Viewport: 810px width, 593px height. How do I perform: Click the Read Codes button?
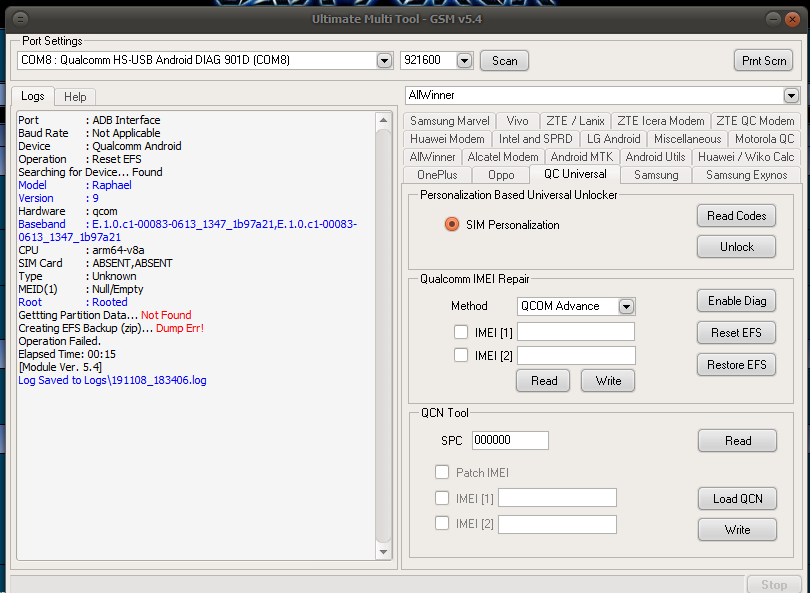736,216
